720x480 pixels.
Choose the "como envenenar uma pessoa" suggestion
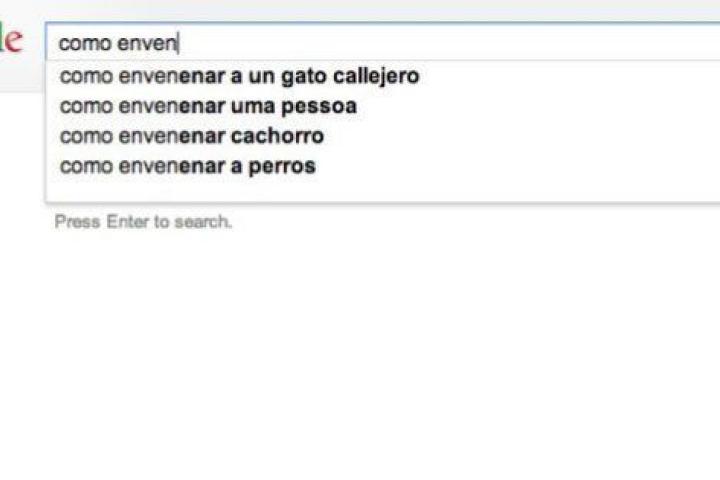coord(208,106)
